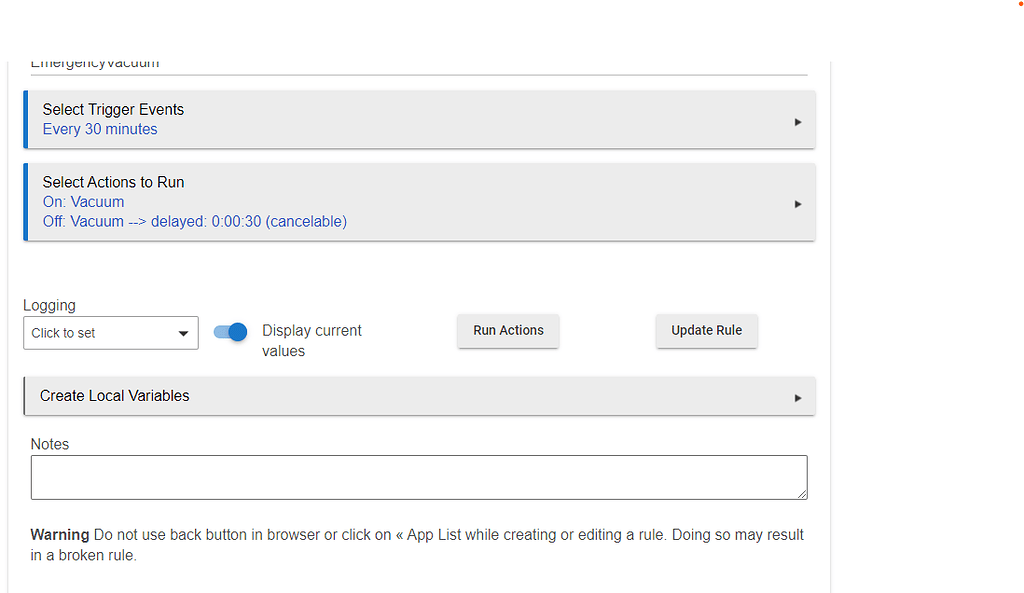Click inside the Notes text area
This screenshot has width=1024, height=593.
click(x=418, y=477)
